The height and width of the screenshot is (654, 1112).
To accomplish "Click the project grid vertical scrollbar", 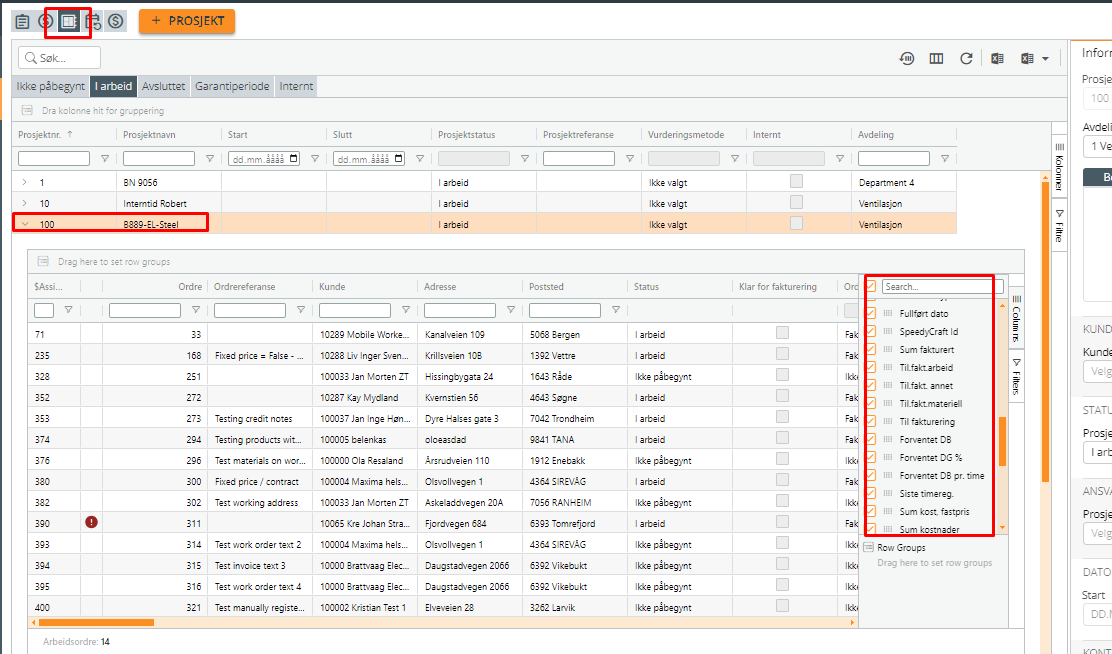I will 1045,333.
